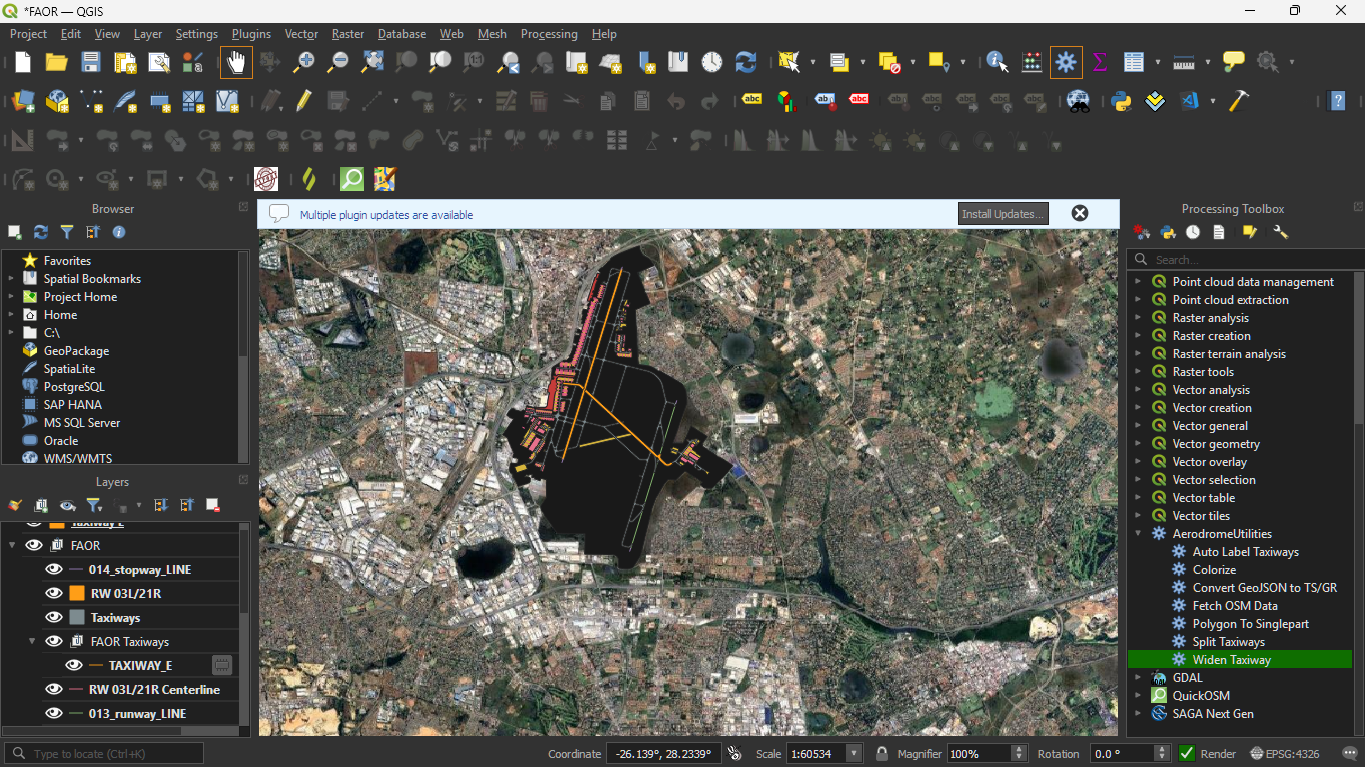Open the Python Console icon
Image resolution: width=1365 pixels, height=767 pixels.
1121,101
